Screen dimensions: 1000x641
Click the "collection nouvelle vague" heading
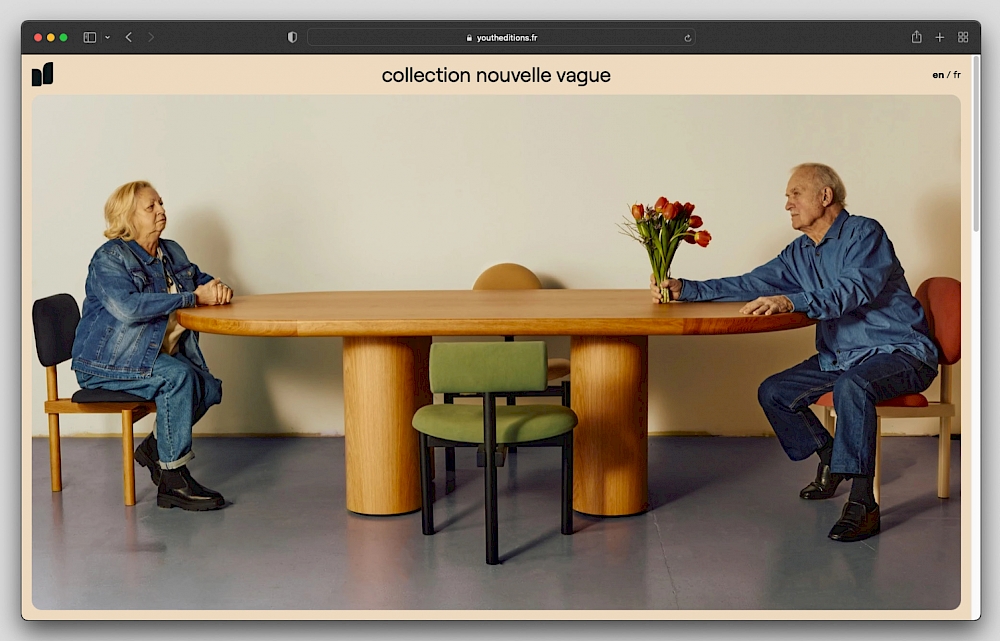tap(496, 75)
